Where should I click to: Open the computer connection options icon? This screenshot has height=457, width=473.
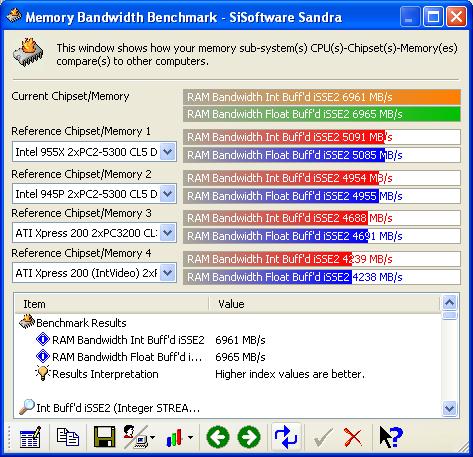(x=135, y=437)
